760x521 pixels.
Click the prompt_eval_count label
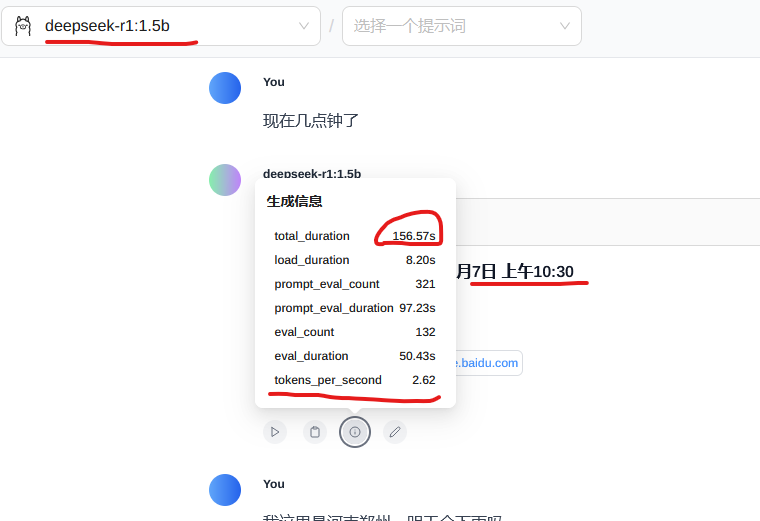(x=327, y=284)
